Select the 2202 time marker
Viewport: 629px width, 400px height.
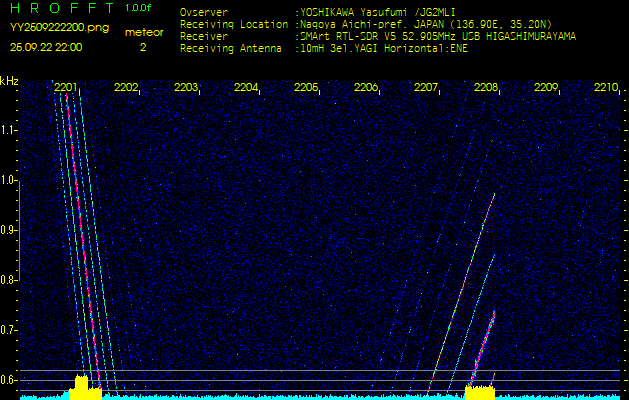click(x=126, y=88)
